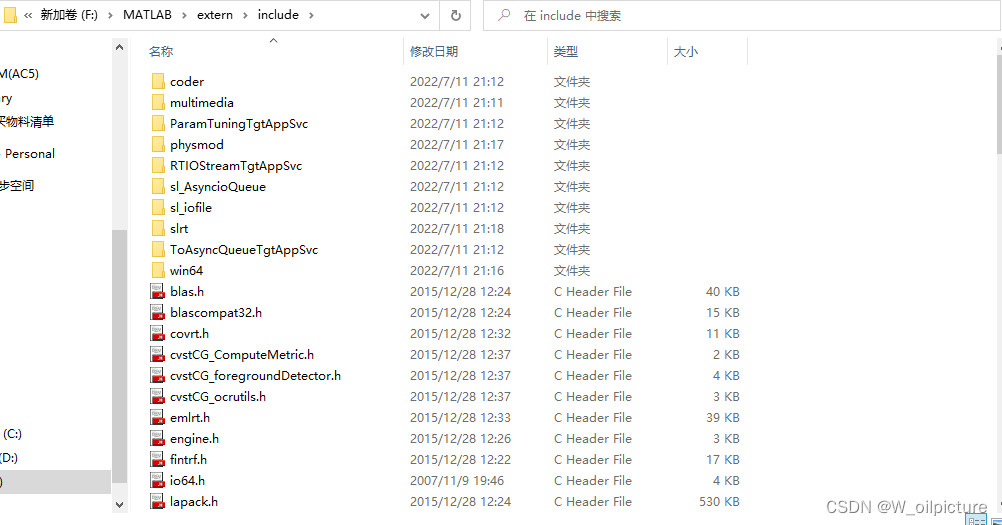Sort by 名称 column header
Screen dimensions: 1002x525
(161, 52)
